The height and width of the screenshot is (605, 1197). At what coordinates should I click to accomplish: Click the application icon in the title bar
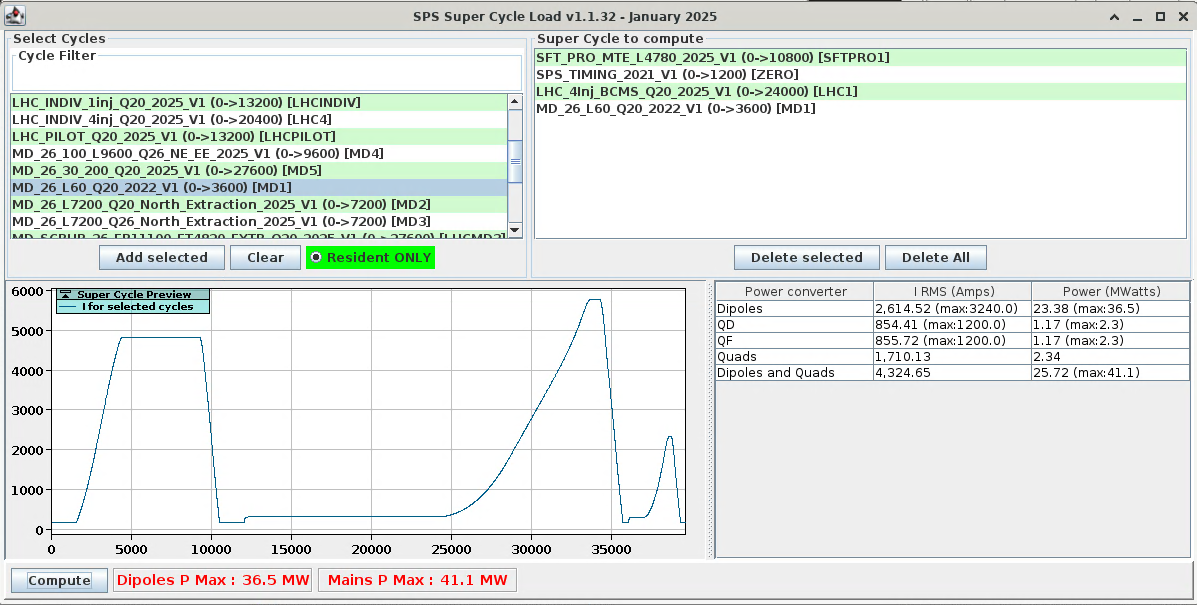pyautogui.click(x=15, y=16)
